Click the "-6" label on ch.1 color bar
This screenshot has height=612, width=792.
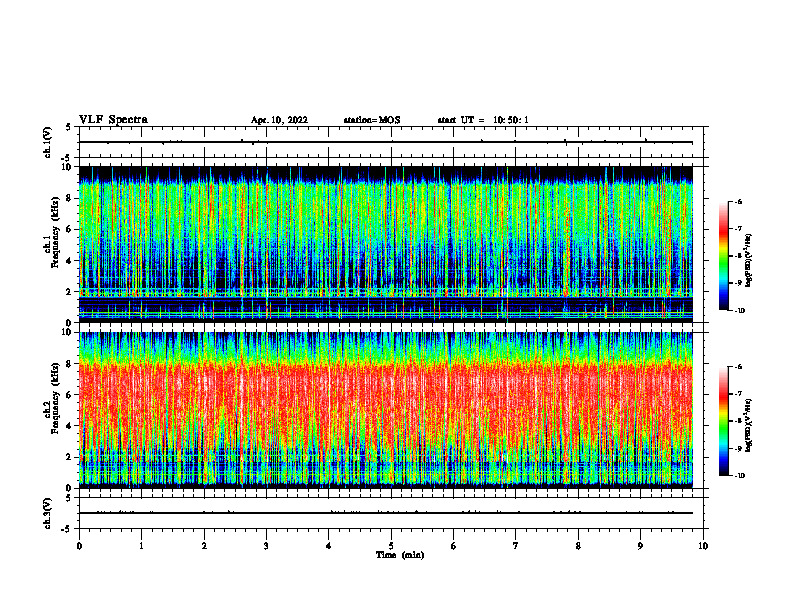[738, 201]
